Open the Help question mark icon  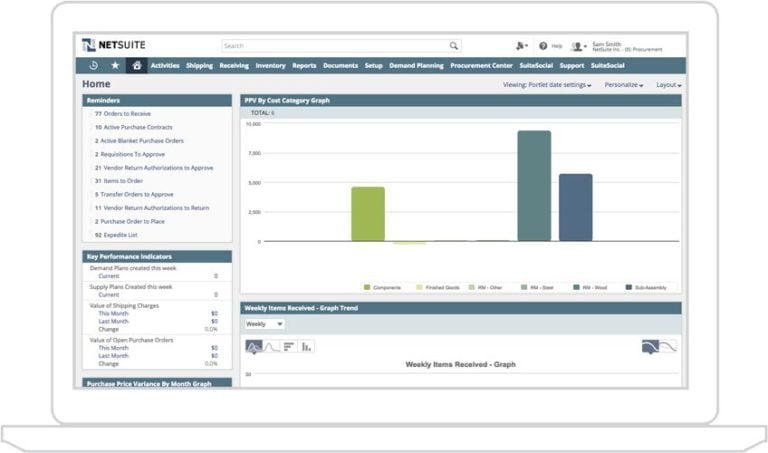pos(543,46)
